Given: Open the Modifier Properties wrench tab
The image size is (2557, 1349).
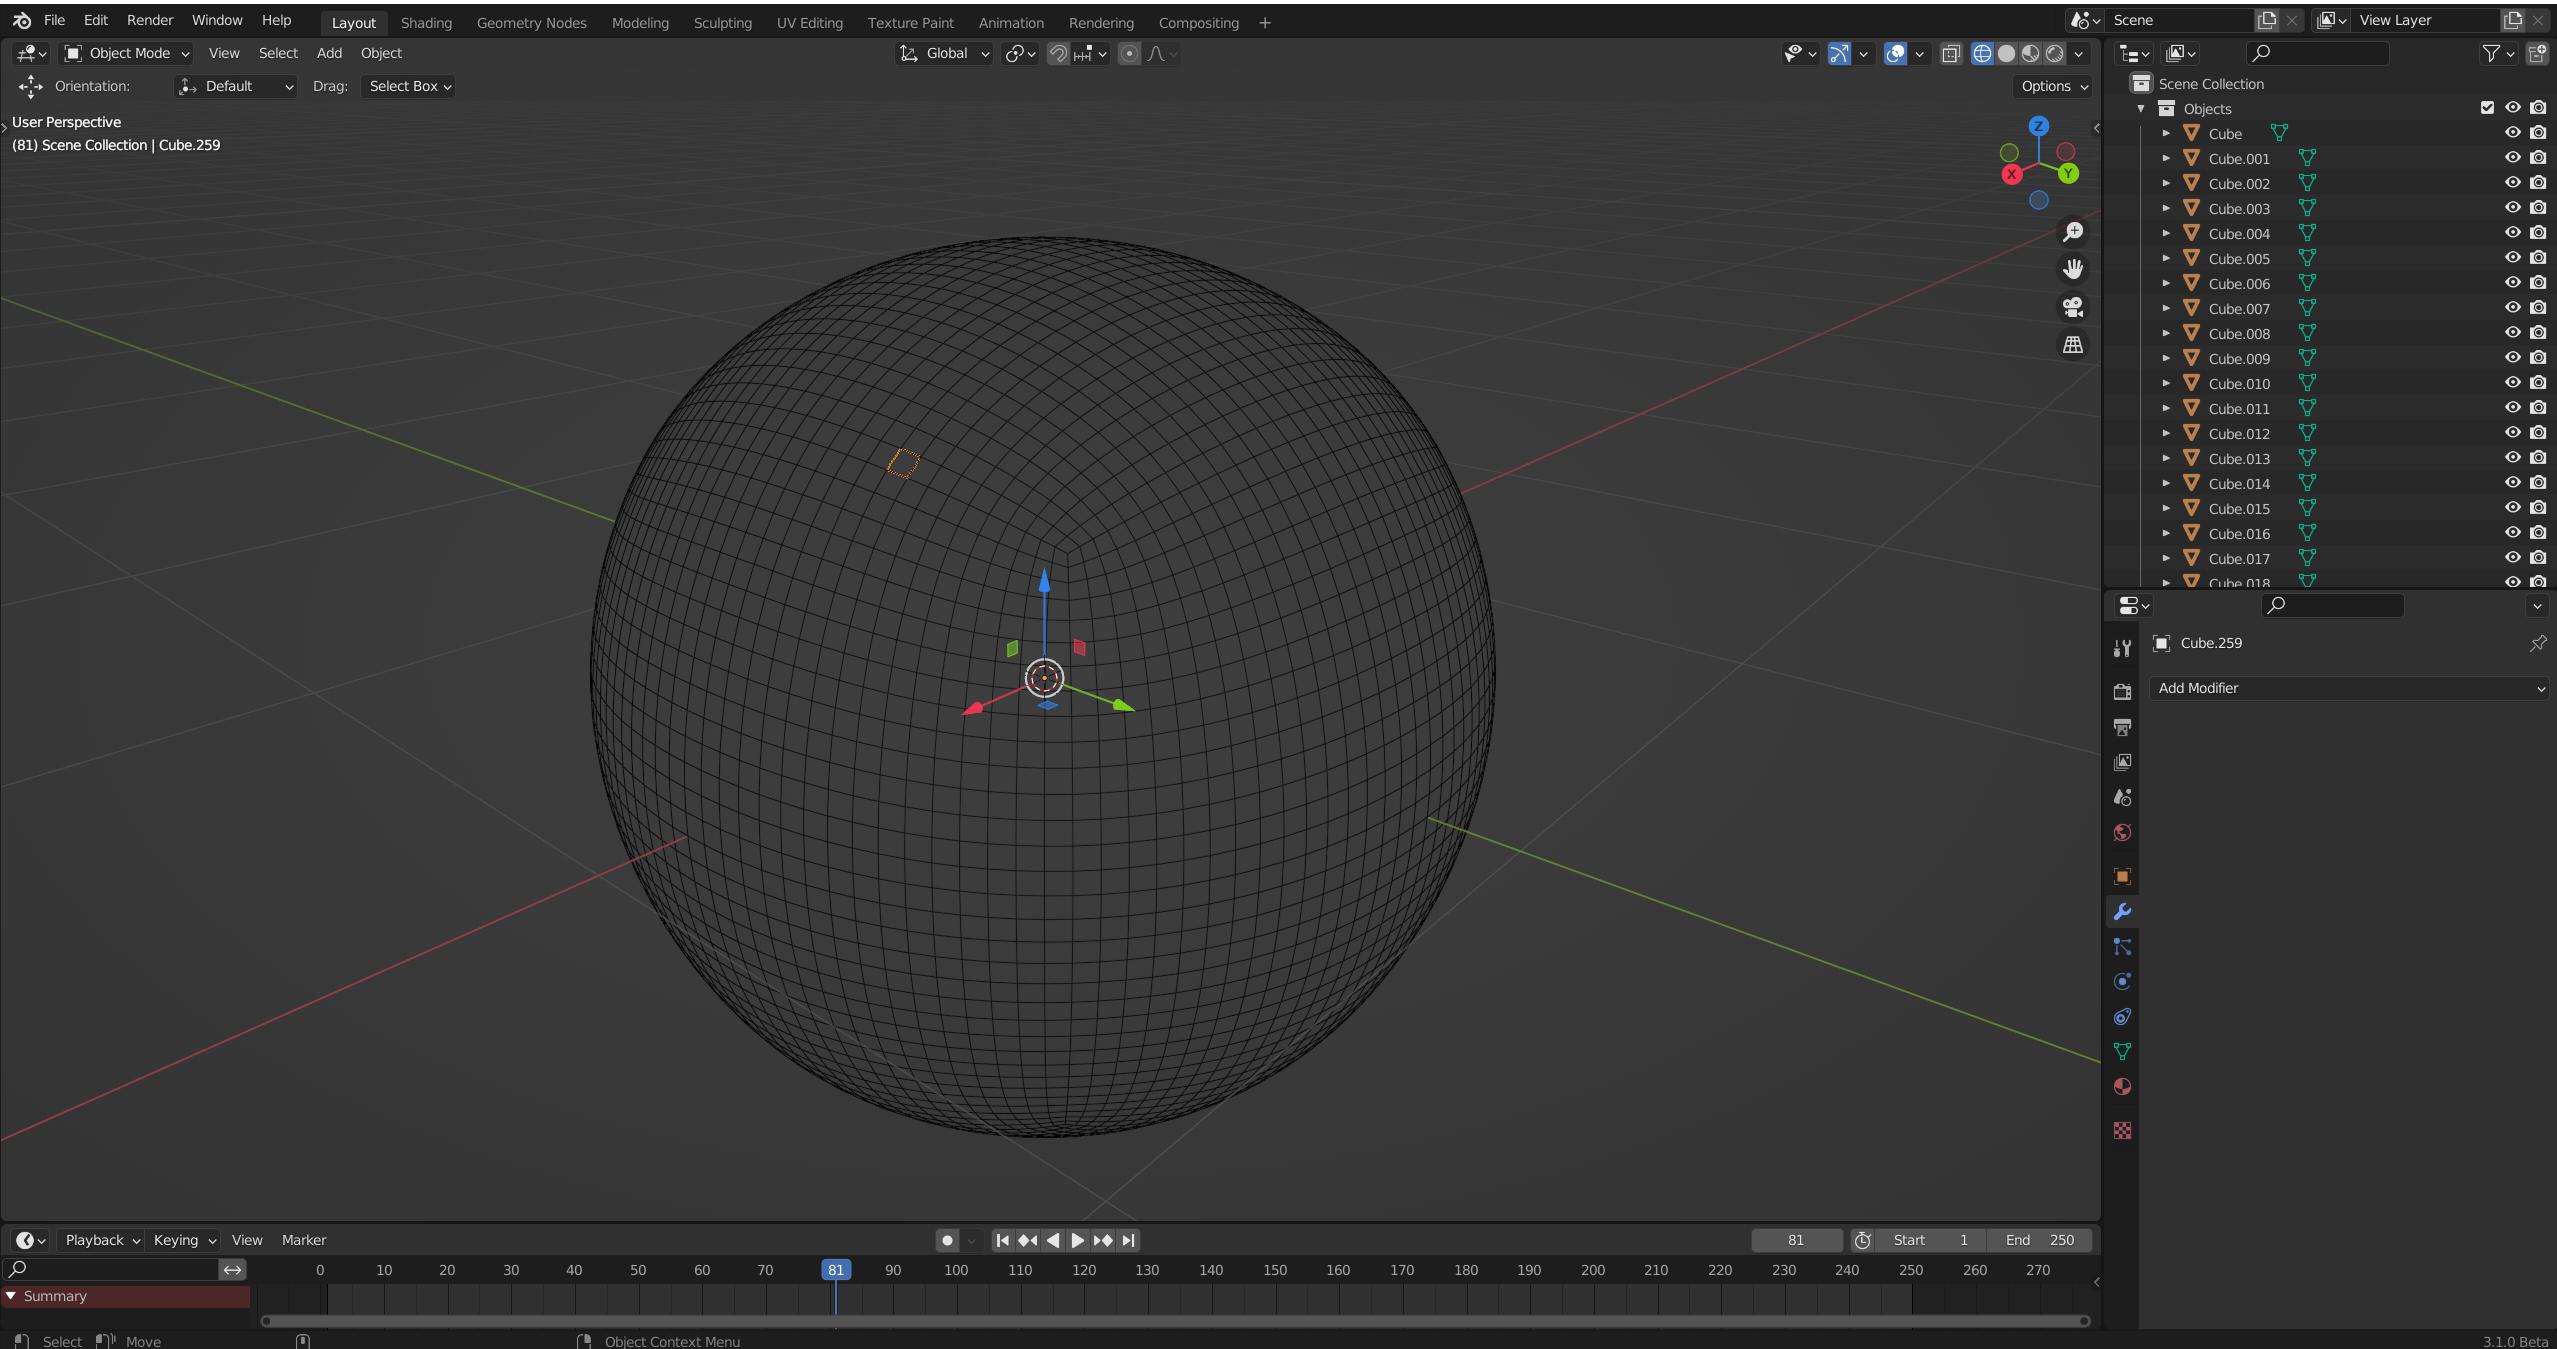Looking at the screenshot, I should click(x=2124, y=911).
